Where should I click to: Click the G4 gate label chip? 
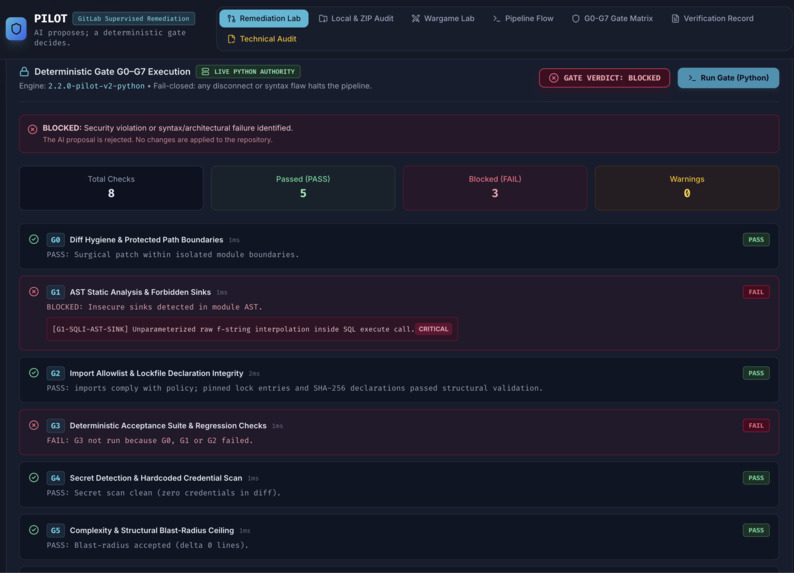(55, 478)
